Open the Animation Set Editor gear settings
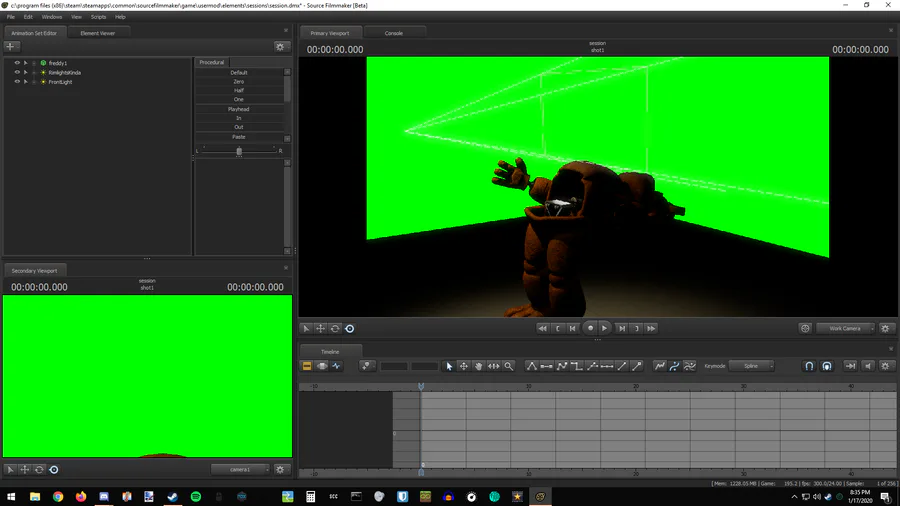900x506 pixels. pos(281,46)
